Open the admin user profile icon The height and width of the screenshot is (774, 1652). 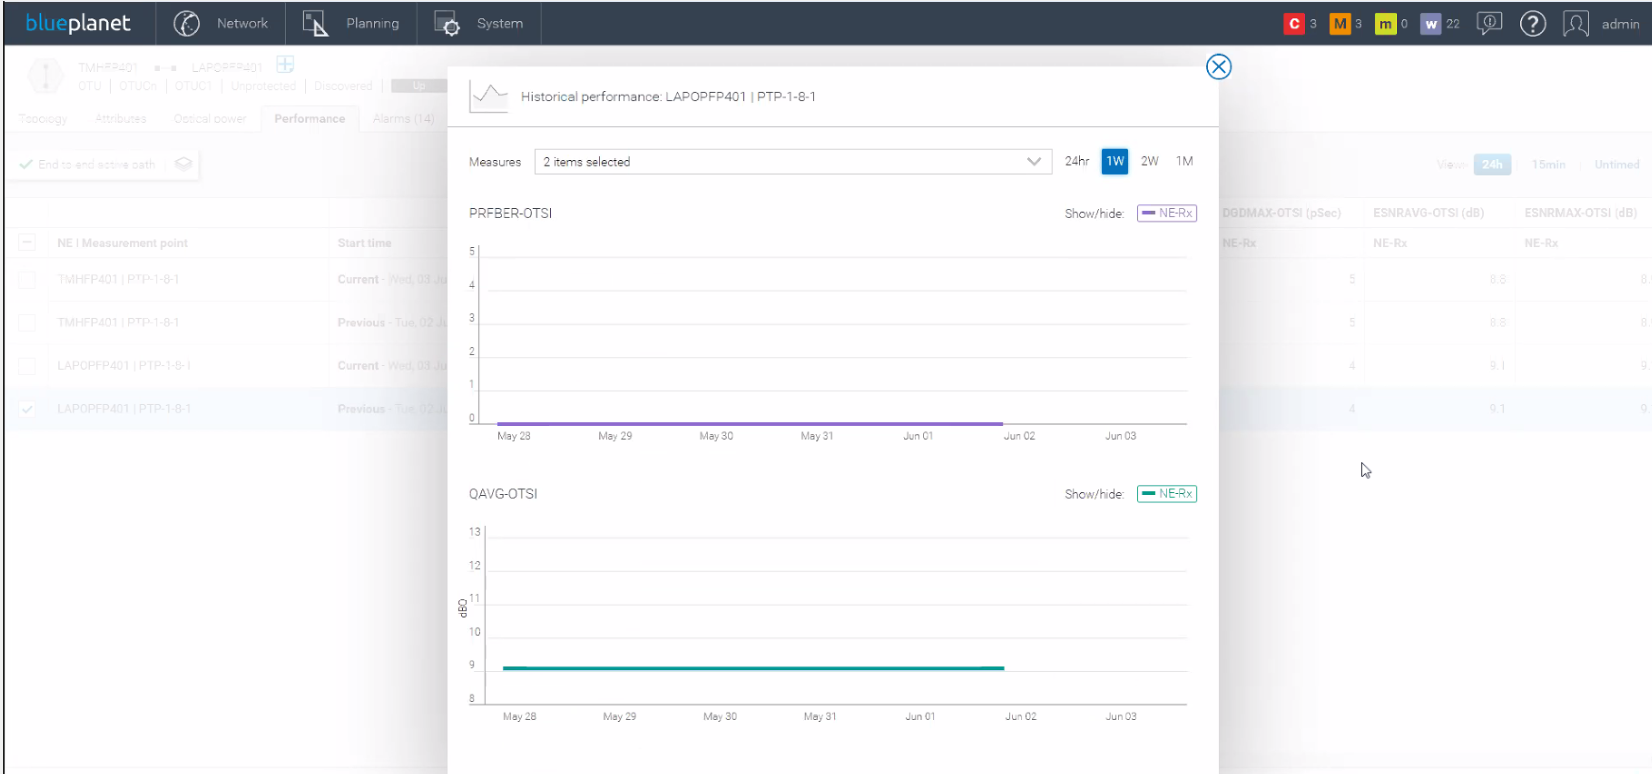tap(1576, 23)
